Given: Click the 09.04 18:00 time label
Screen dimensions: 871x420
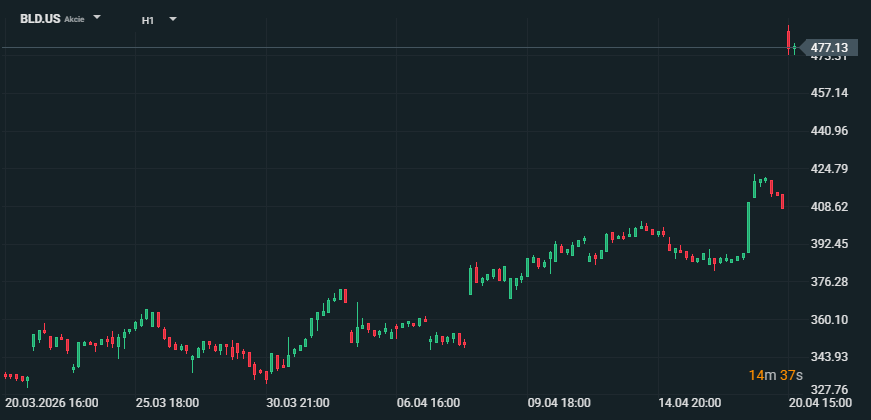Looking at the screenshot, I should (x=559, y=403).
